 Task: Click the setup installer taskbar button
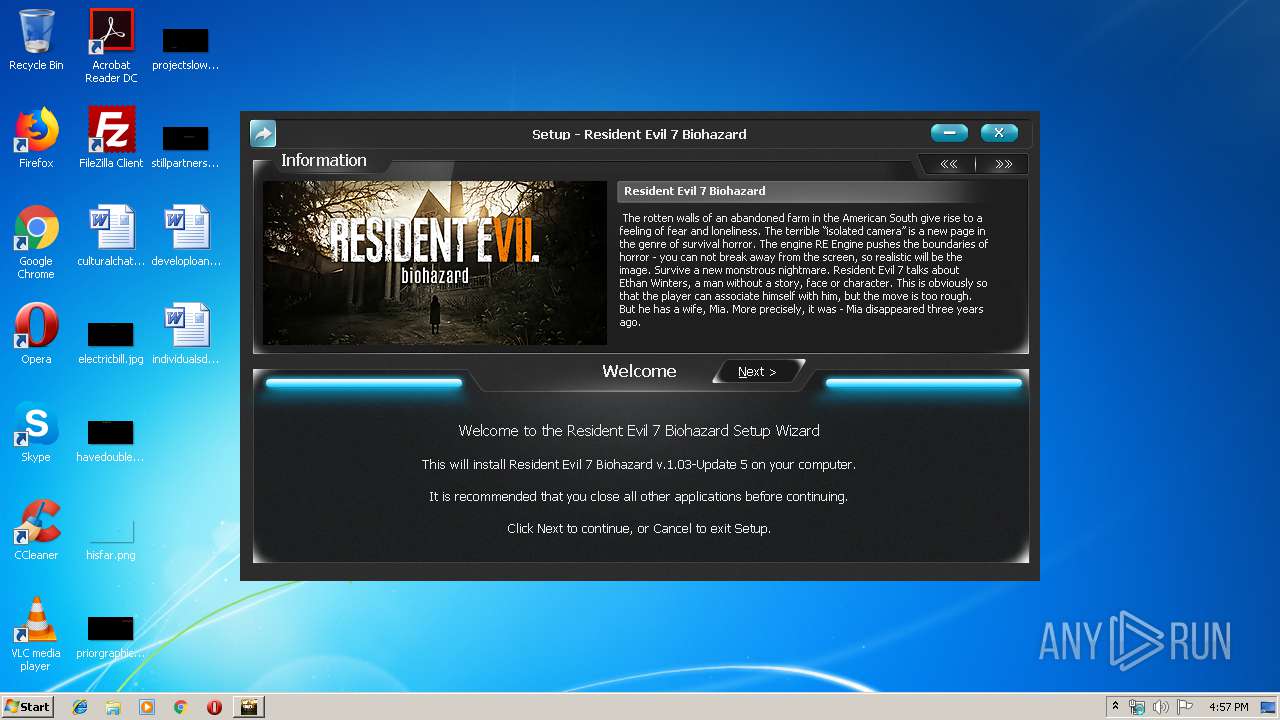click(248, 707)
